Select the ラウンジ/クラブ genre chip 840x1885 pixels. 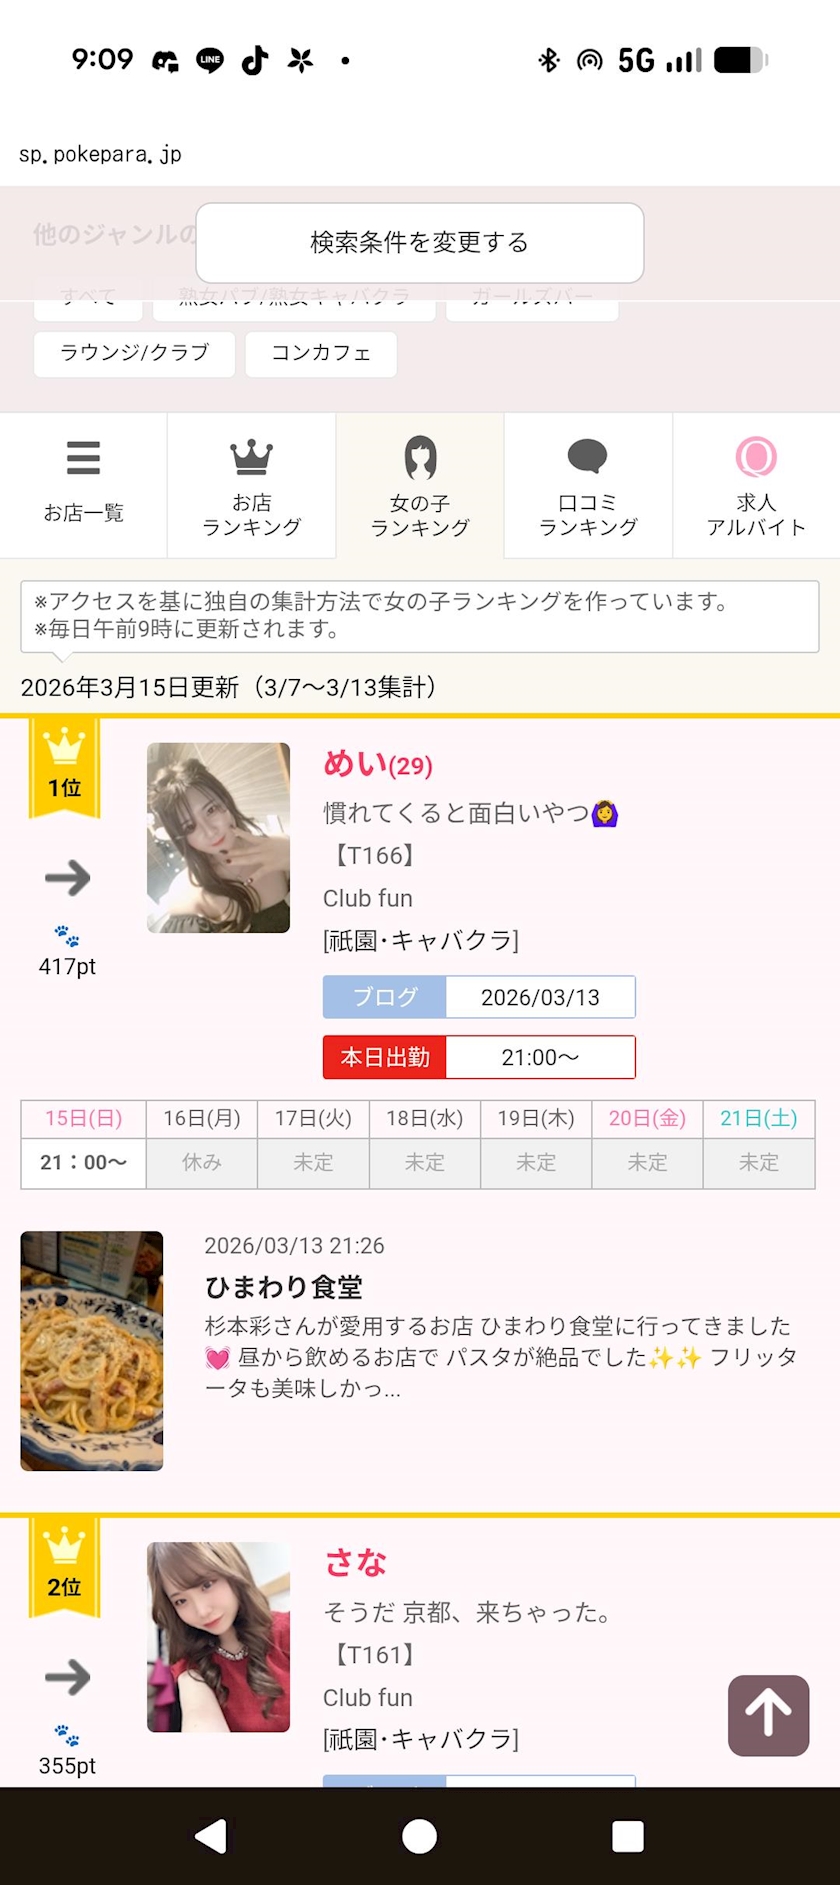point(134,353)
